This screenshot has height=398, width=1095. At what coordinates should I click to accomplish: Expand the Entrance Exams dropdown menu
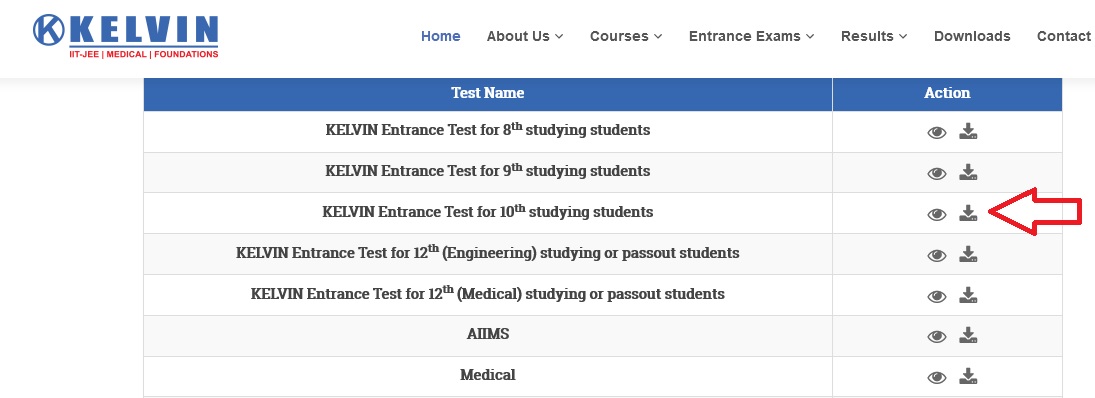[751, 36]
